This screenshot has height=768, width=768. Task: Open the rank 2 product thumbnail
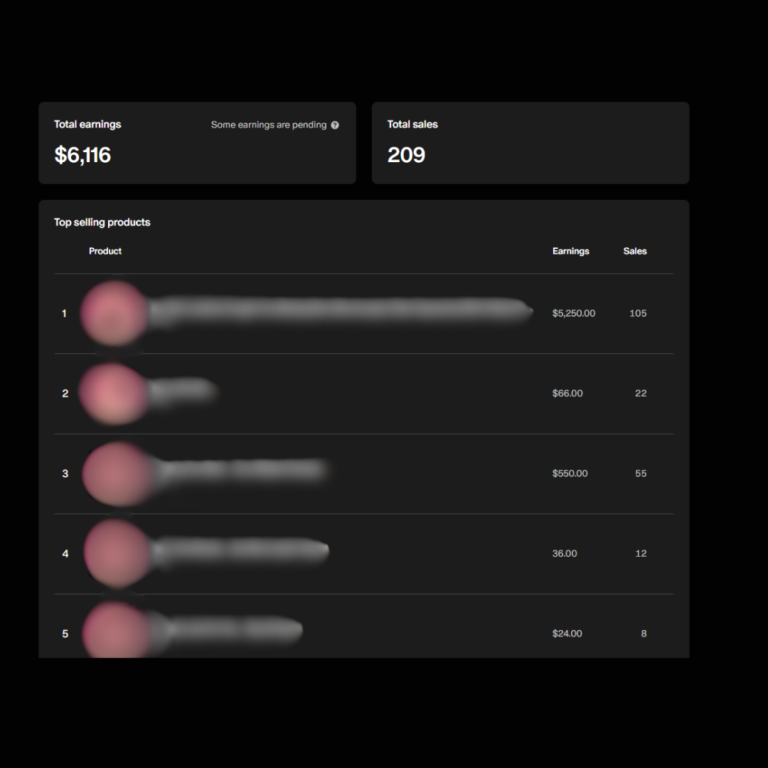[113, 392]
